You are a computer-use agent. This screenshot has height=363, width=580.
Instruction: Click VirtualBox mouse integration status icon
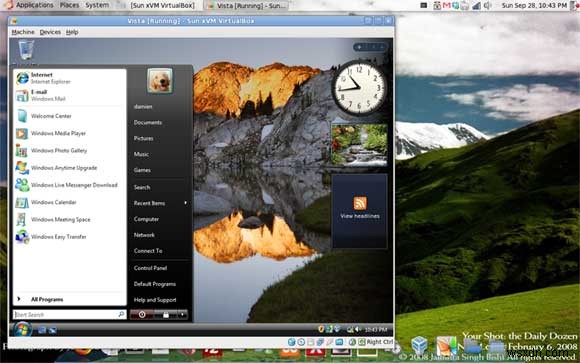click(x=353, y=342)
